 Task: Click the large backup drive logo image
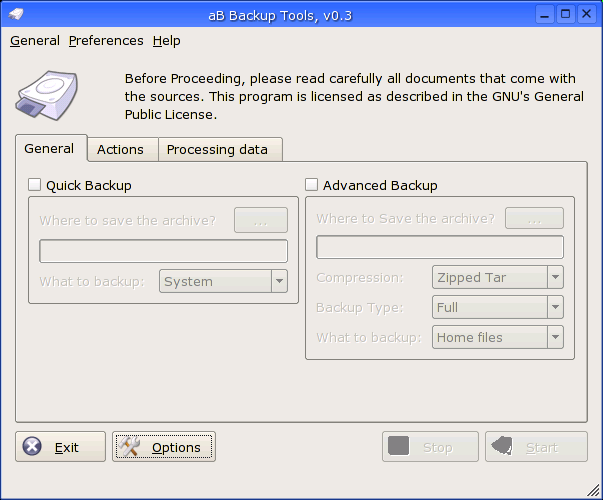point(47,95)
